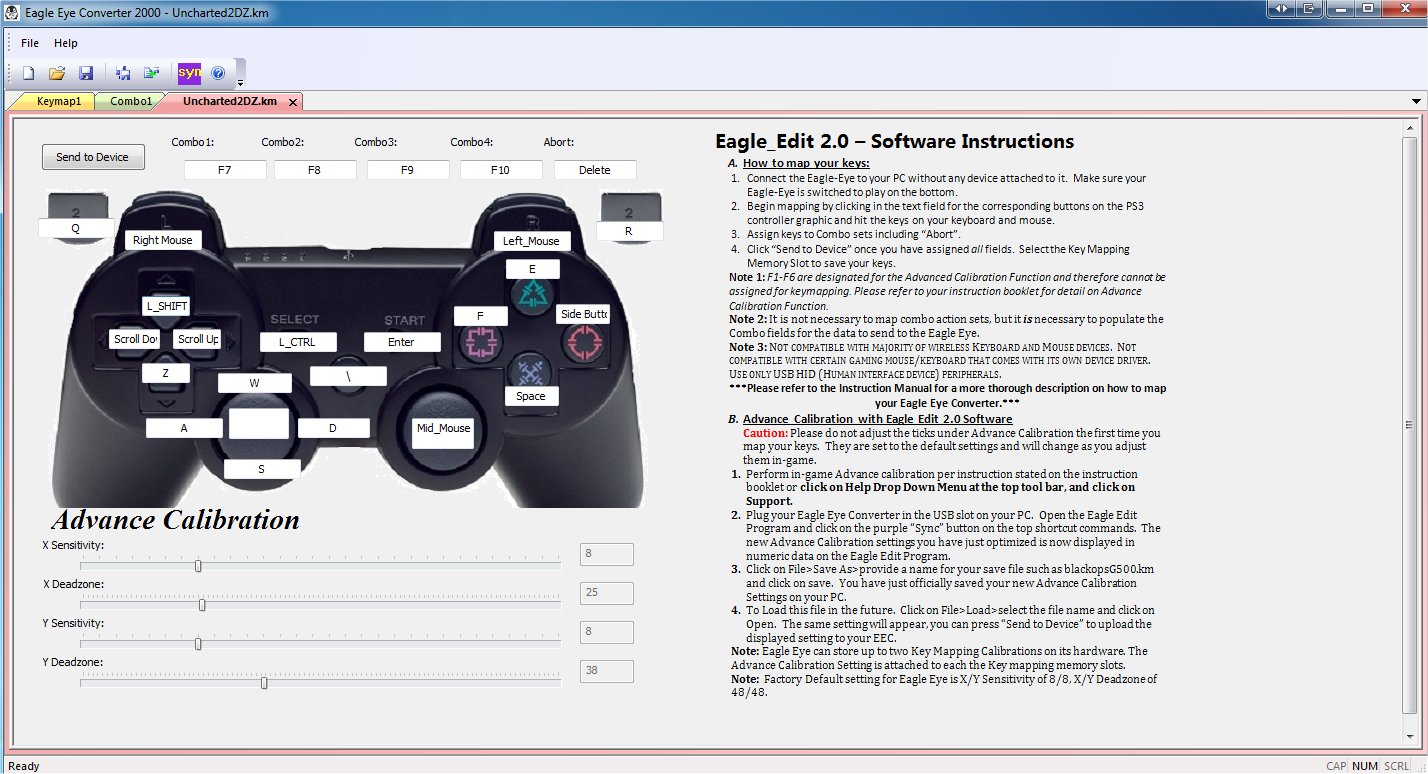Click the Eagle_Edit 2.0 Software Instructions heading
Image resolution: width=1428 pixels, height=774 pixels.
(x=895, y=141)
